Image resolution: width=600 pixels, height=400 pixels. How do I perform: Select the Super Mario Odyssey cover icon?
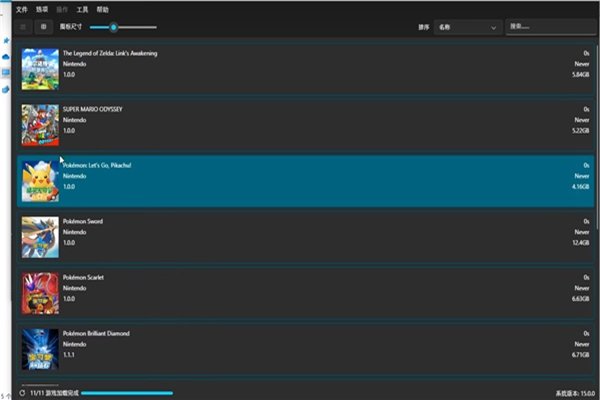[40, 125]
